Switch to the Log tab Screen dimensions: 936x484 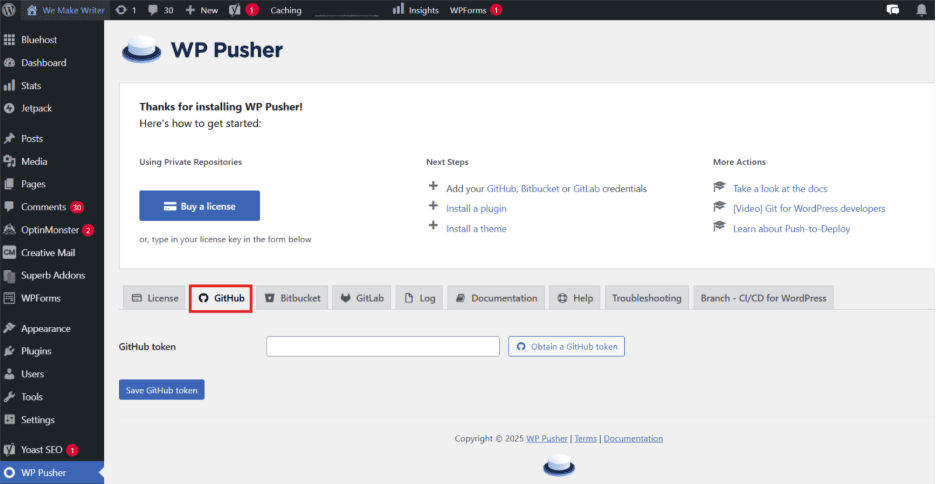click(x=419, y=298)
